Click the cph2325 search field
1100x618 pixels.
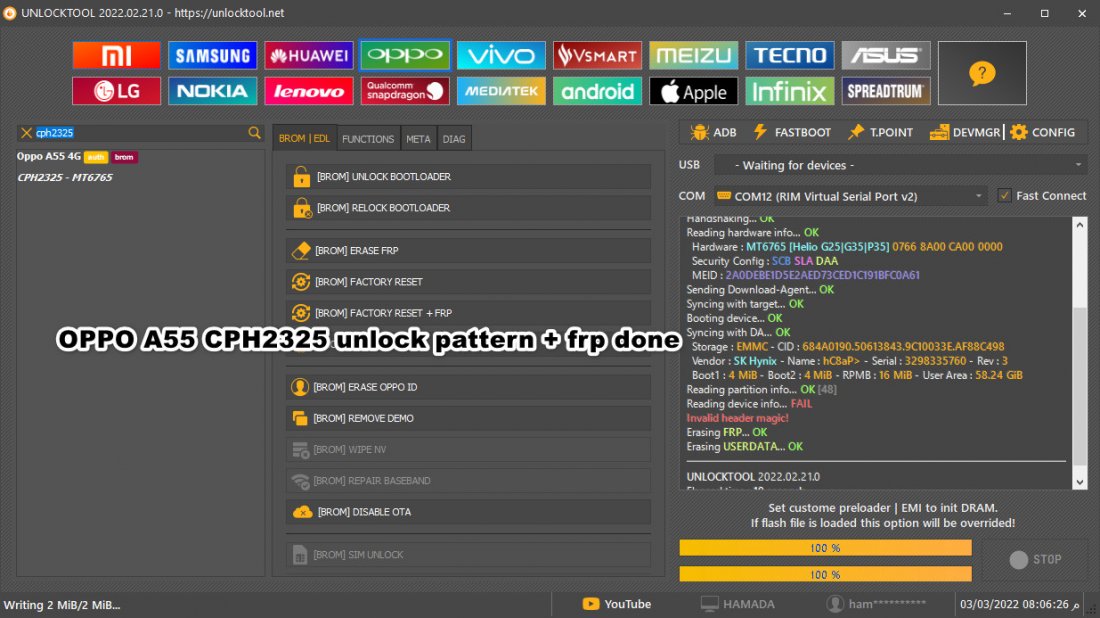point(140,133)
